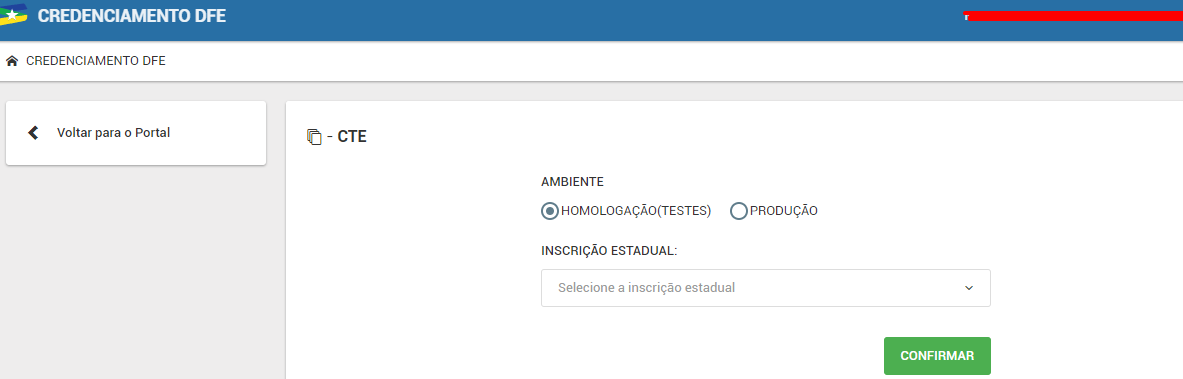
Task: Click the AMBIENTE section label
Action: pyautogui.click(x=573, y=182)
